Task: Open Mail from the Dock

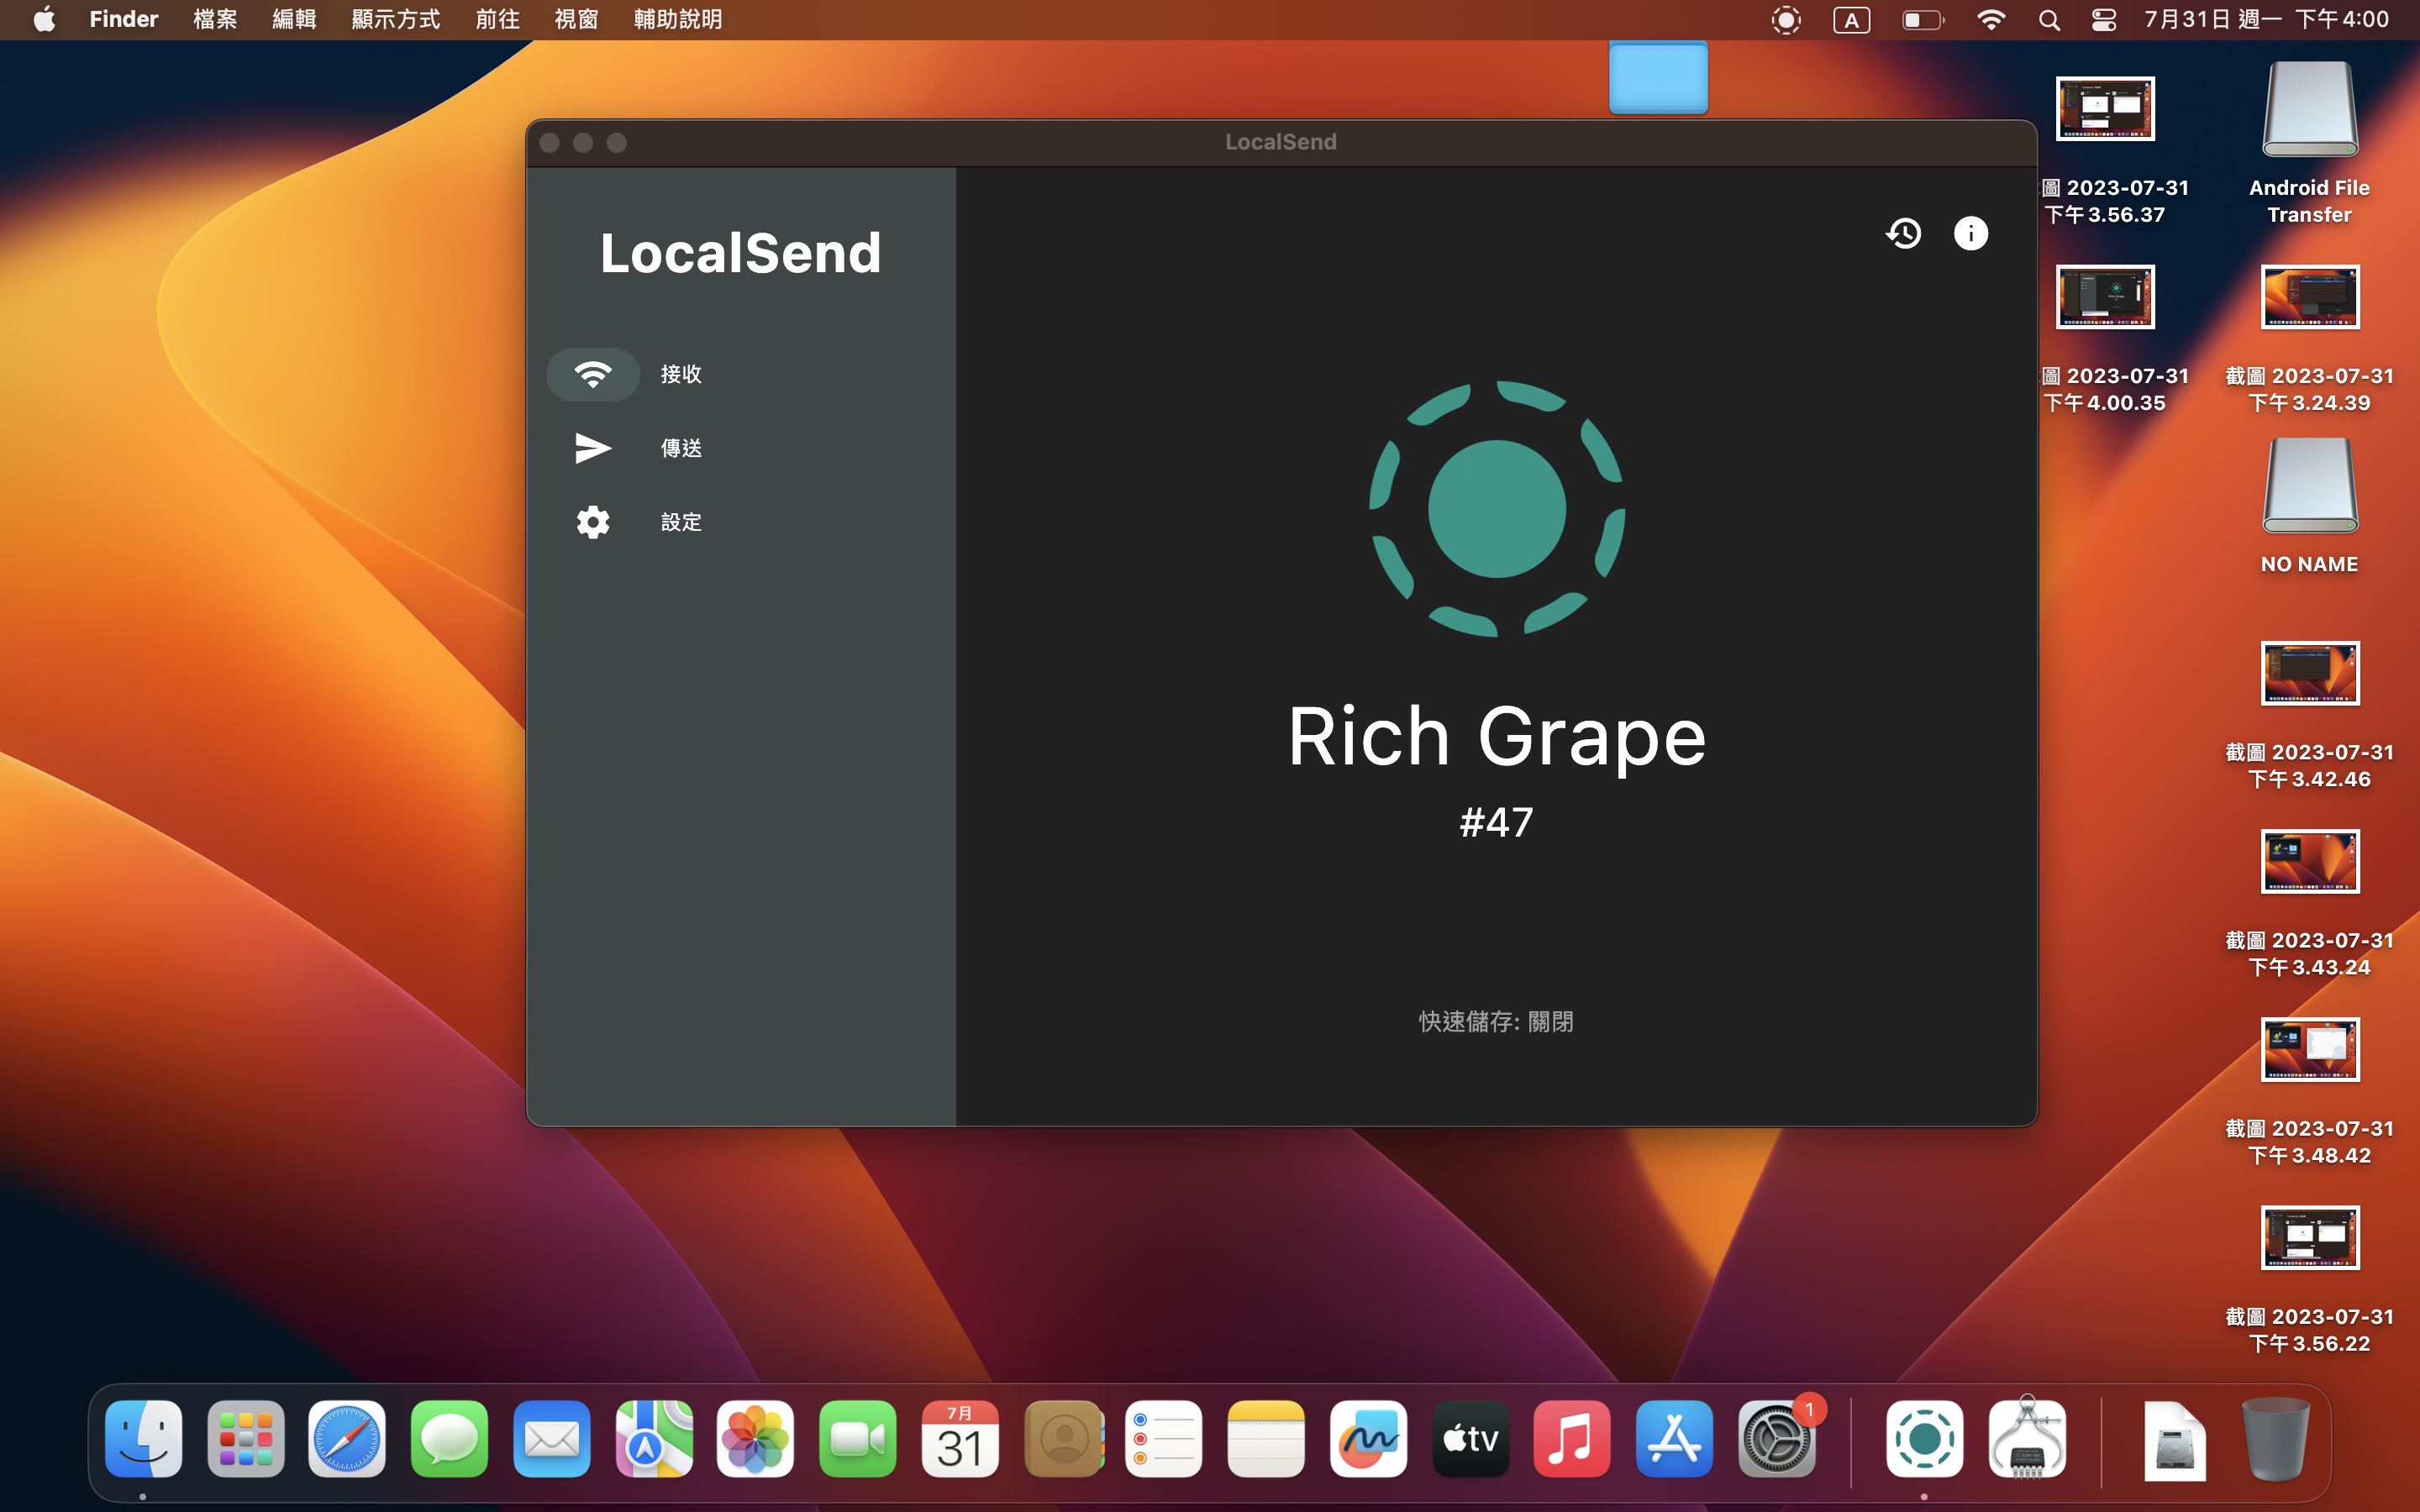Action: click(x=551, y=1439)
